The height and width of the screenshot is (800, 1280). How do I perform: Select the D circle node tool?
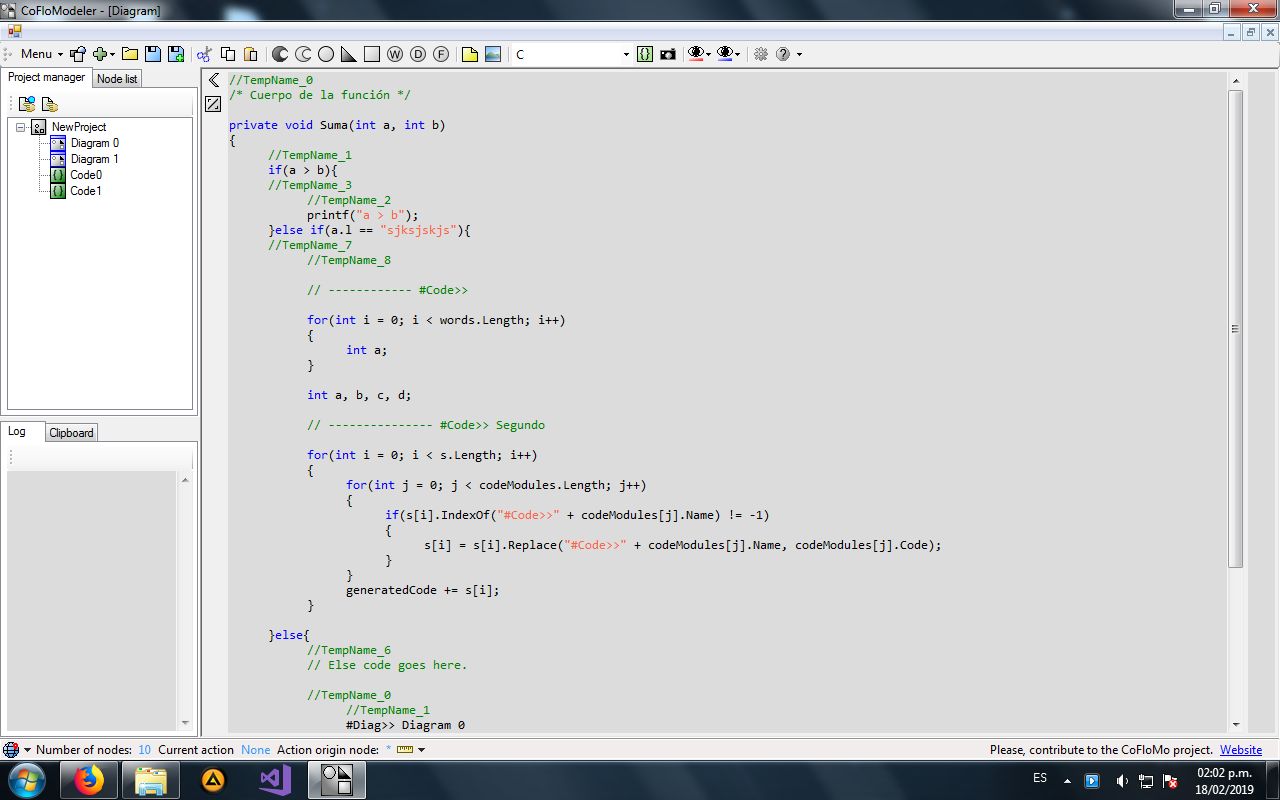click(418, 54)
